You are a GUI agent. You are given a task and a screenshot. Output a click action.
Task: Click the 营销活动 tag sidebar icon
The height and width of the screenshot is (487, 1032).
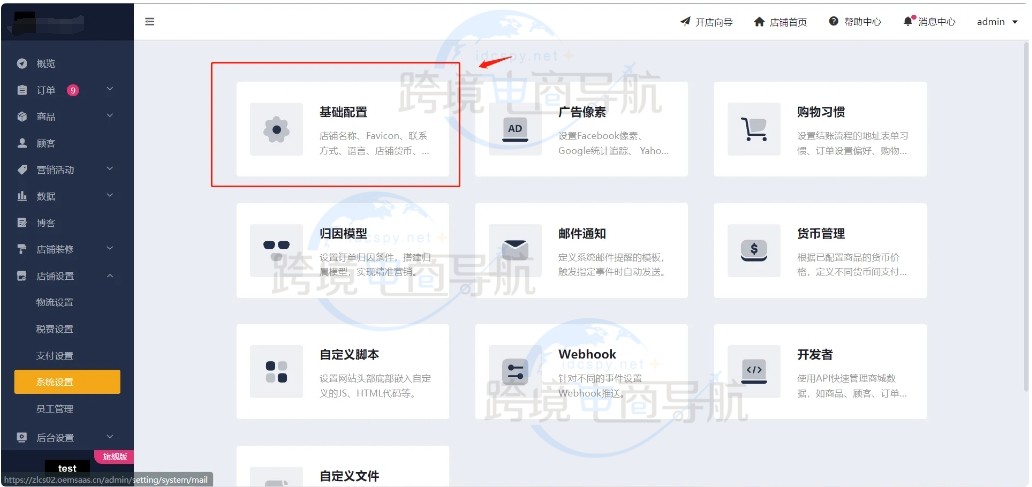[22, 170]
